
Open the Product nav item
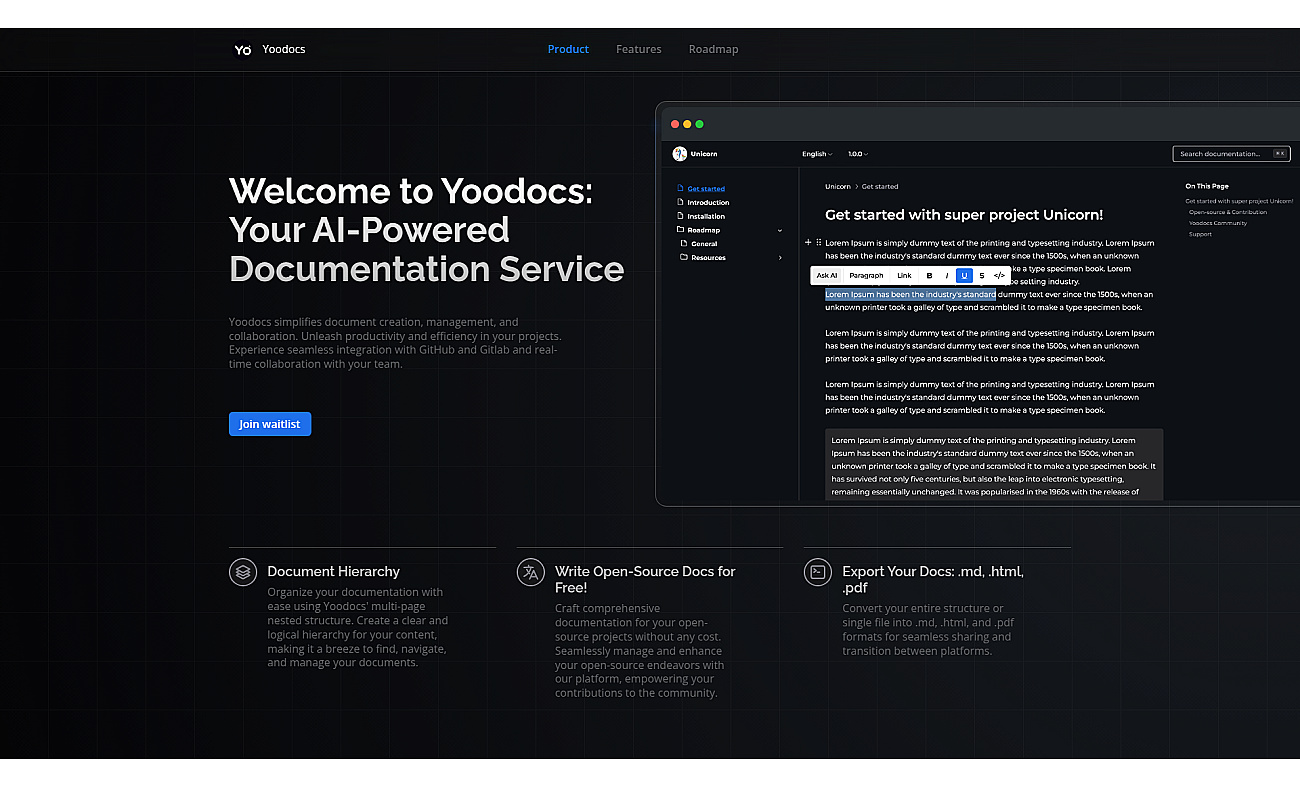(568, 49)
